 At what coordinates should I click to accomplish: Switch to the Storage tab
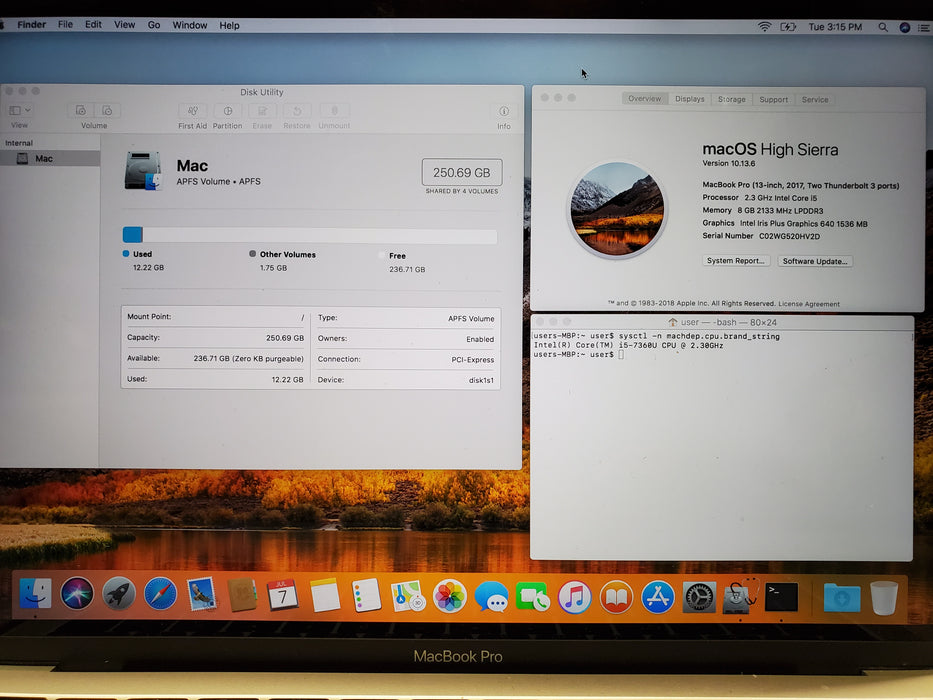(x=731, y=99)
